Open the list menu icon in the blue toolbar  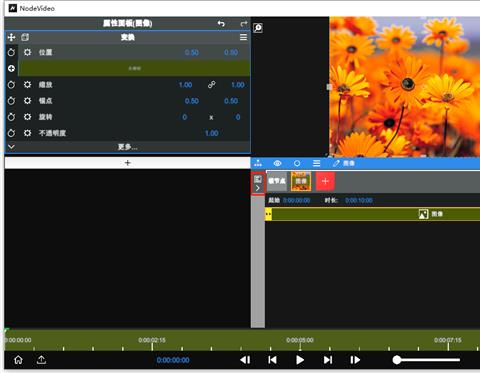click(x=317, y=163)
